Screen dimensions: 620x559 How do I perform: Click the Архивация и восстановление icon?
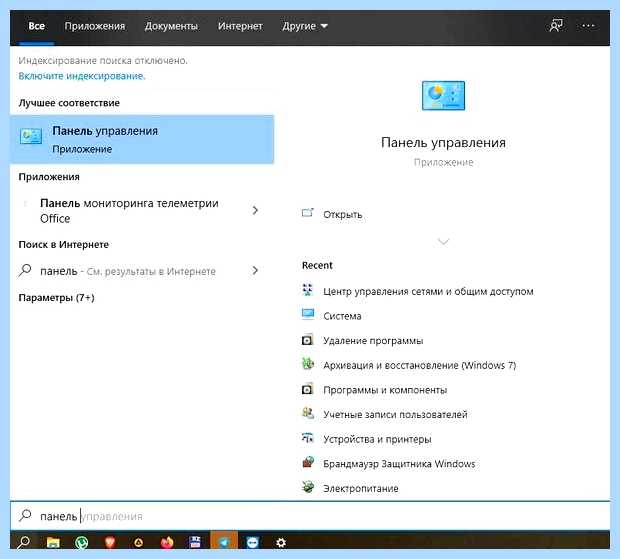pyautogui.click(x=308, y=364)
